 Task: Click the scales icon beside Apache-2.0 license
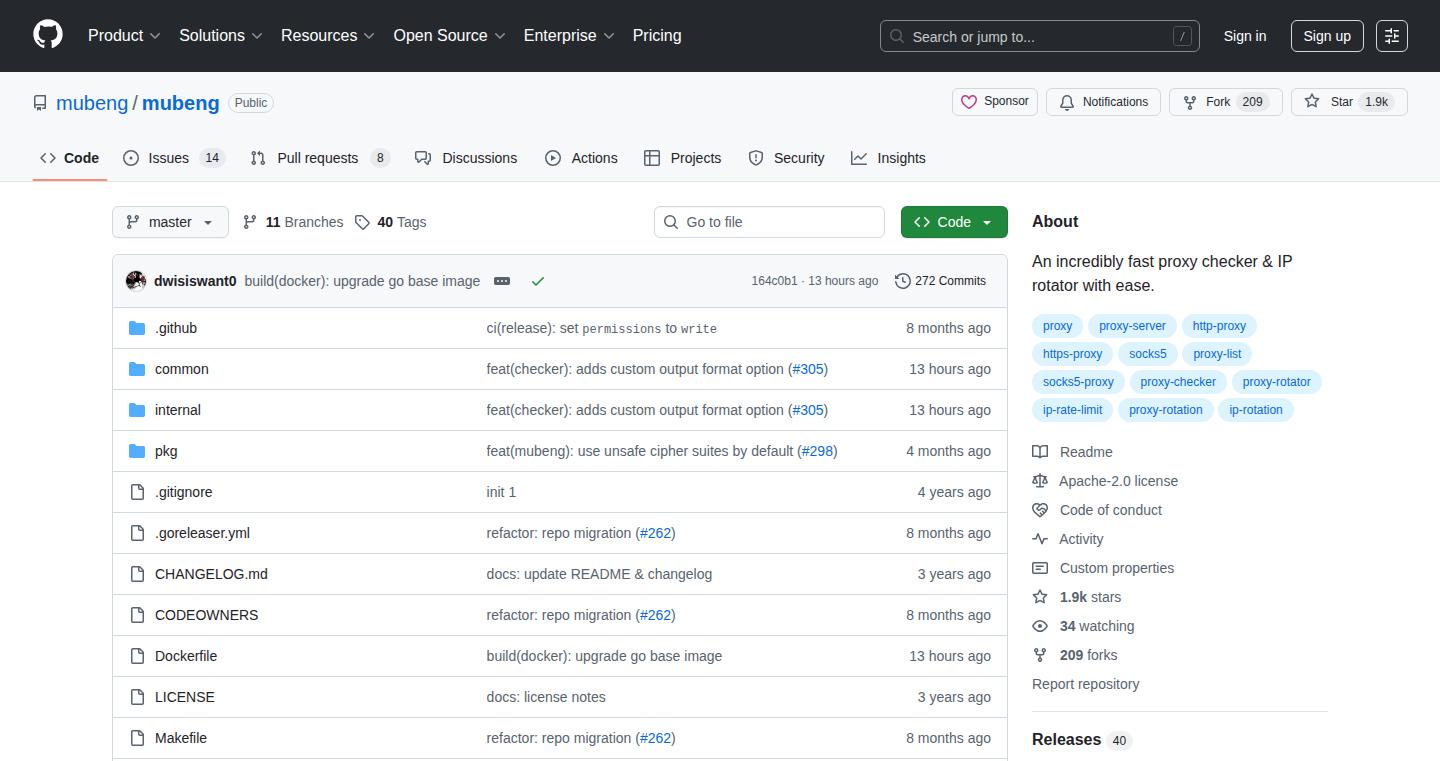pyautogui.click(x=1040, y=481)
